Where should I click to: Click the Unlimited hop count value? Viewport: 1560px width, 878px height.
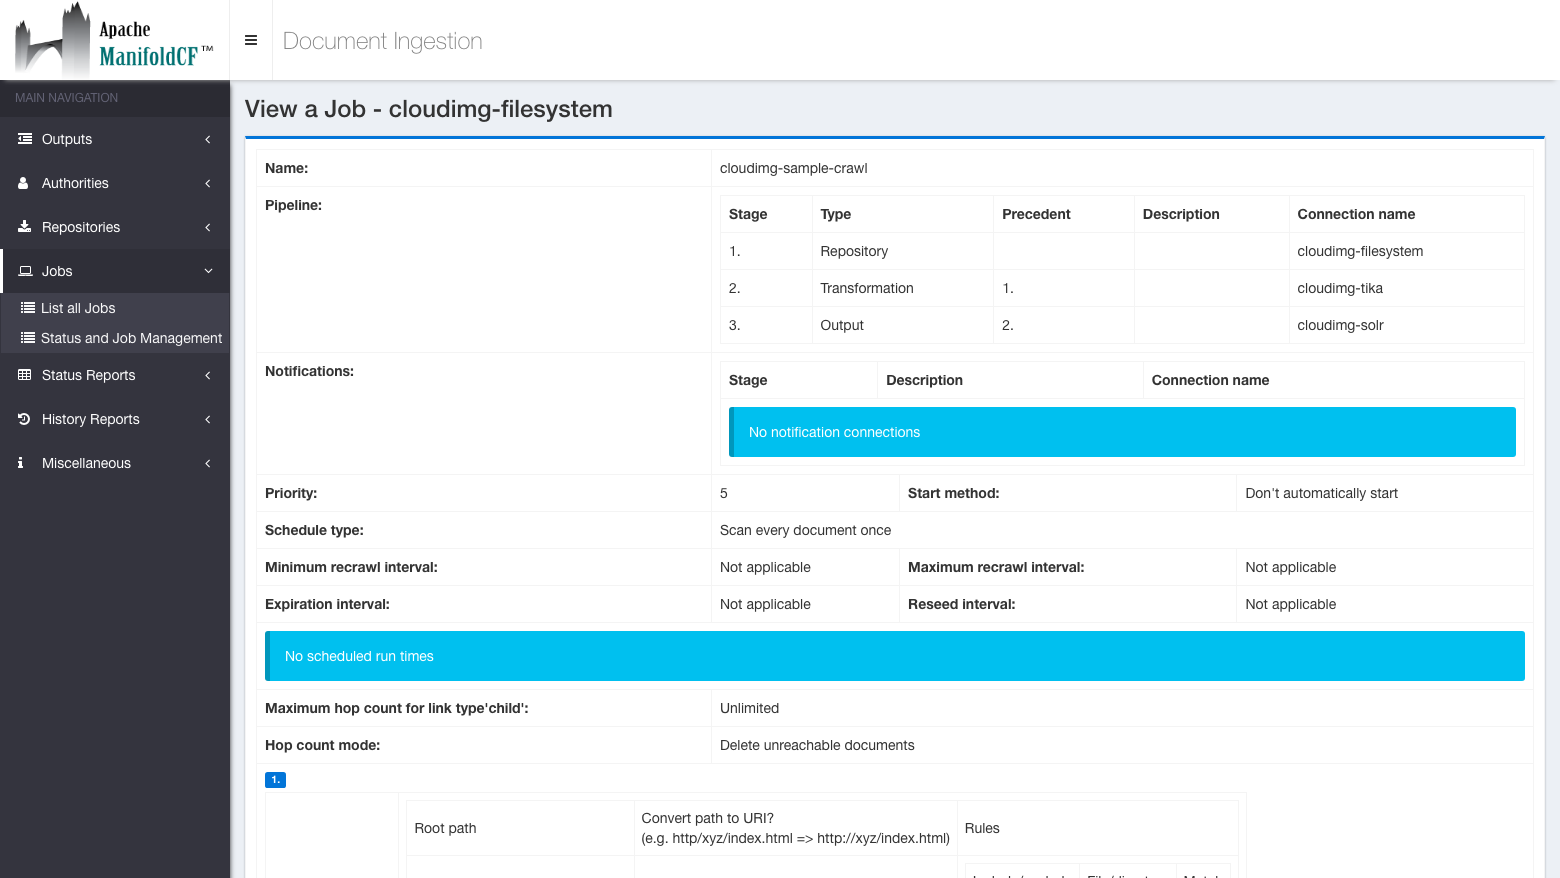pos(749,708)
